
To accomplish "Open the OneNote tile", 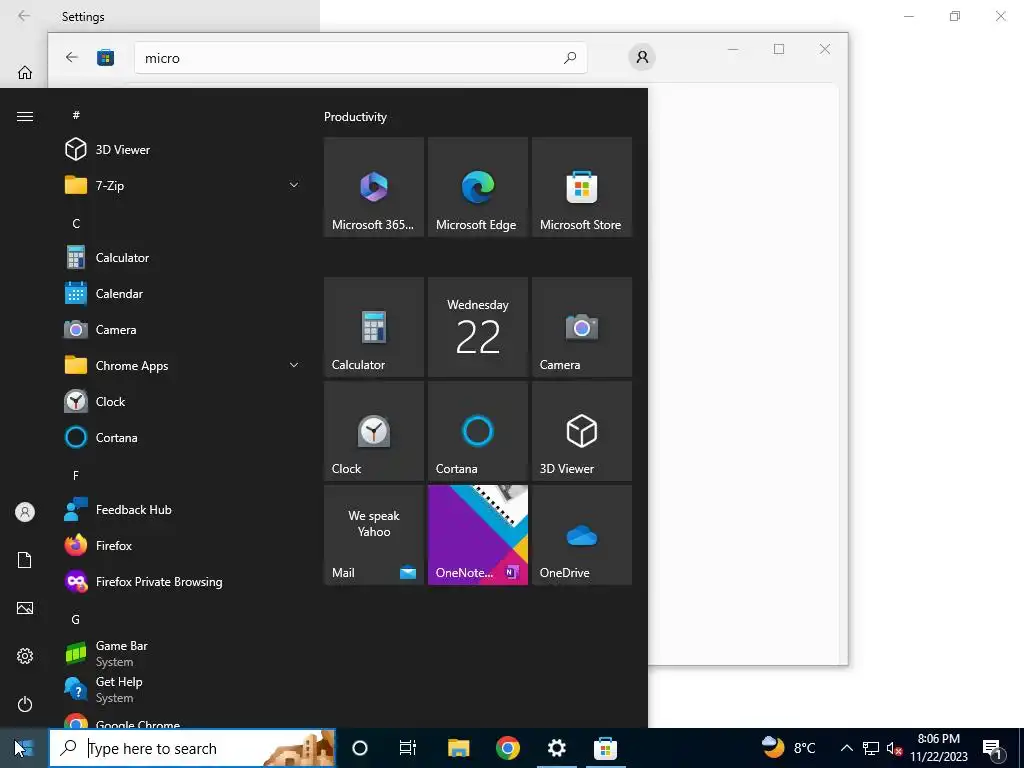I will [477, 535].
